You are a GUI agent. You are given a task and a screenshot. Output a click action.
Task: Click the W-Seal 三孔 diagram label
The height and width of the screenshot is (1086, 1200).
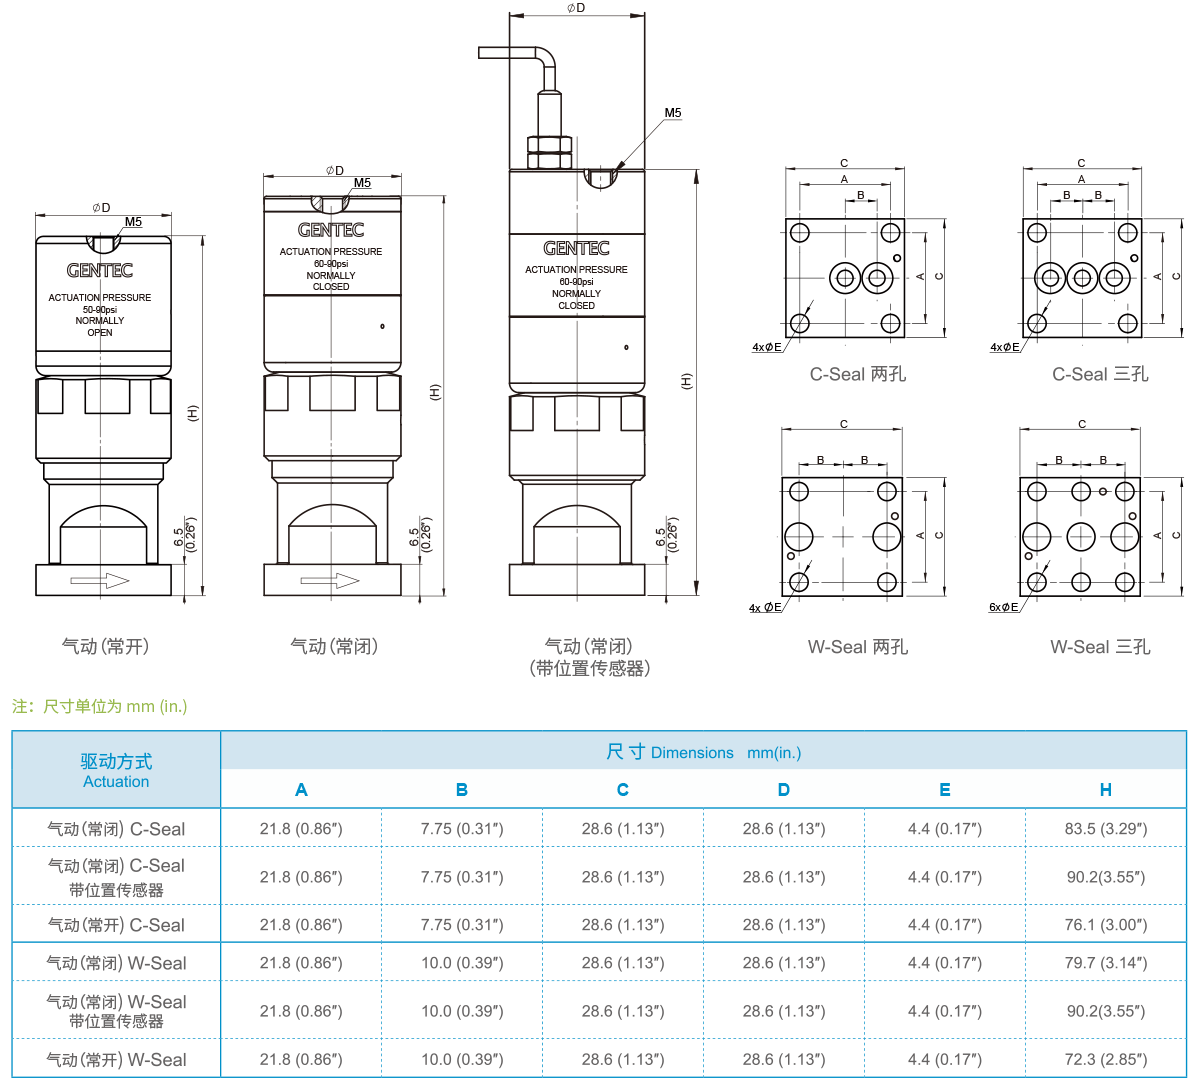(1100, 648)
